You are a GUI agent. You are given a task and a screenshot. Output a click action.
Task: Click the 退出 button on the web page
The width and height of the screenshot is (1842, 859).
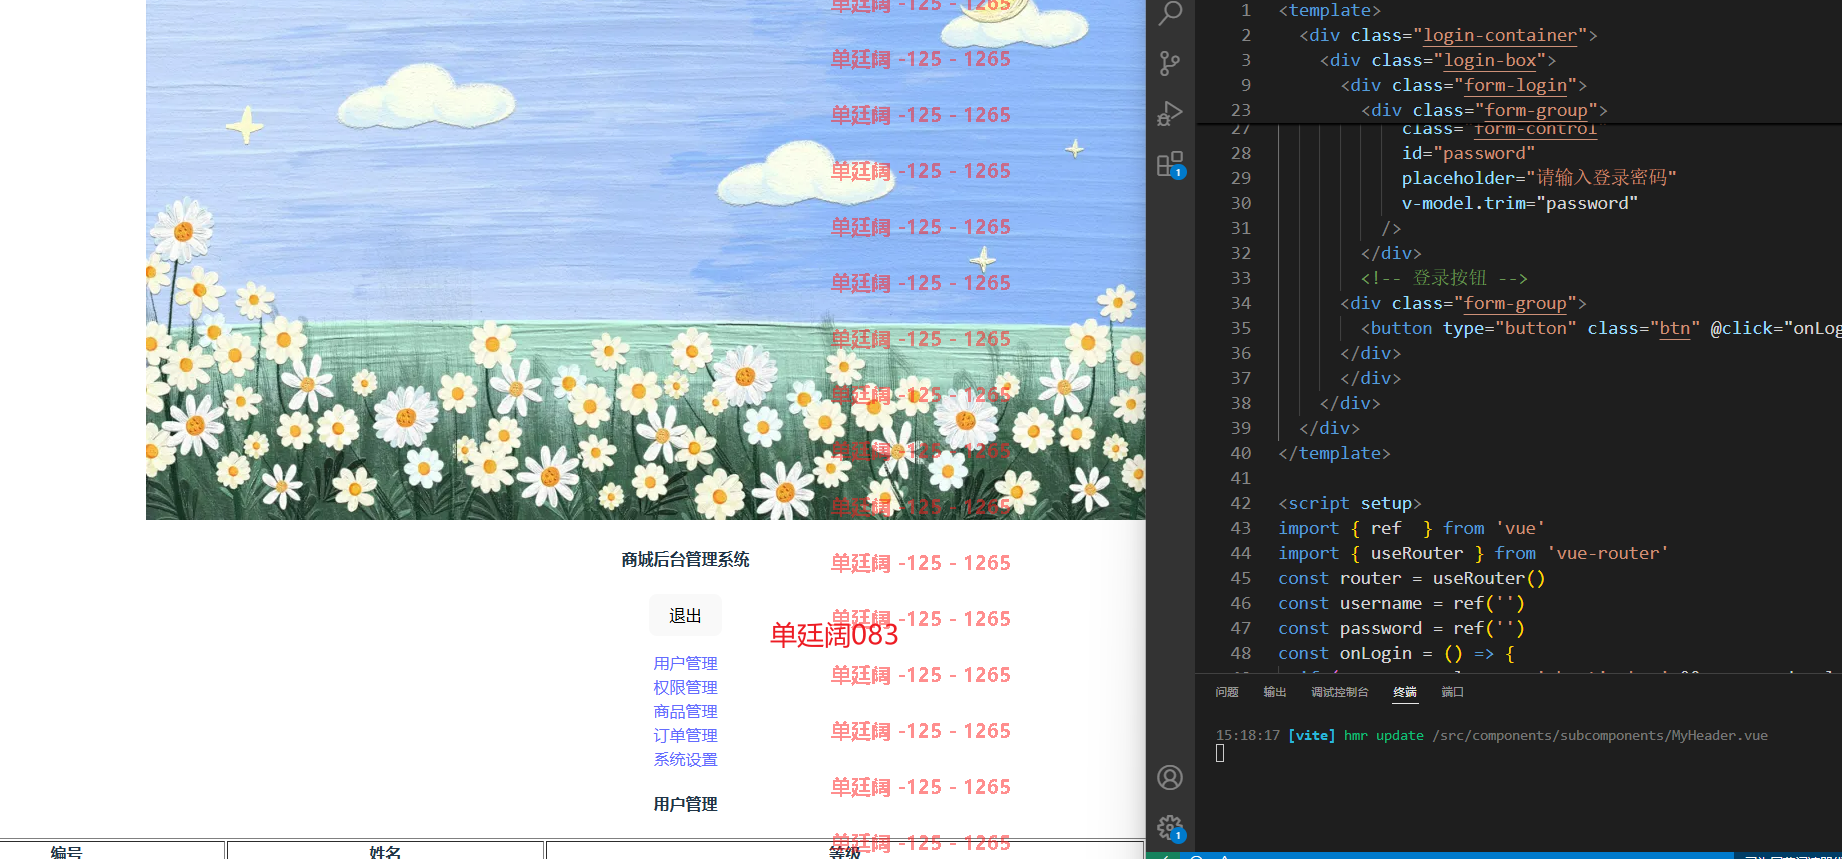(685, 615)
